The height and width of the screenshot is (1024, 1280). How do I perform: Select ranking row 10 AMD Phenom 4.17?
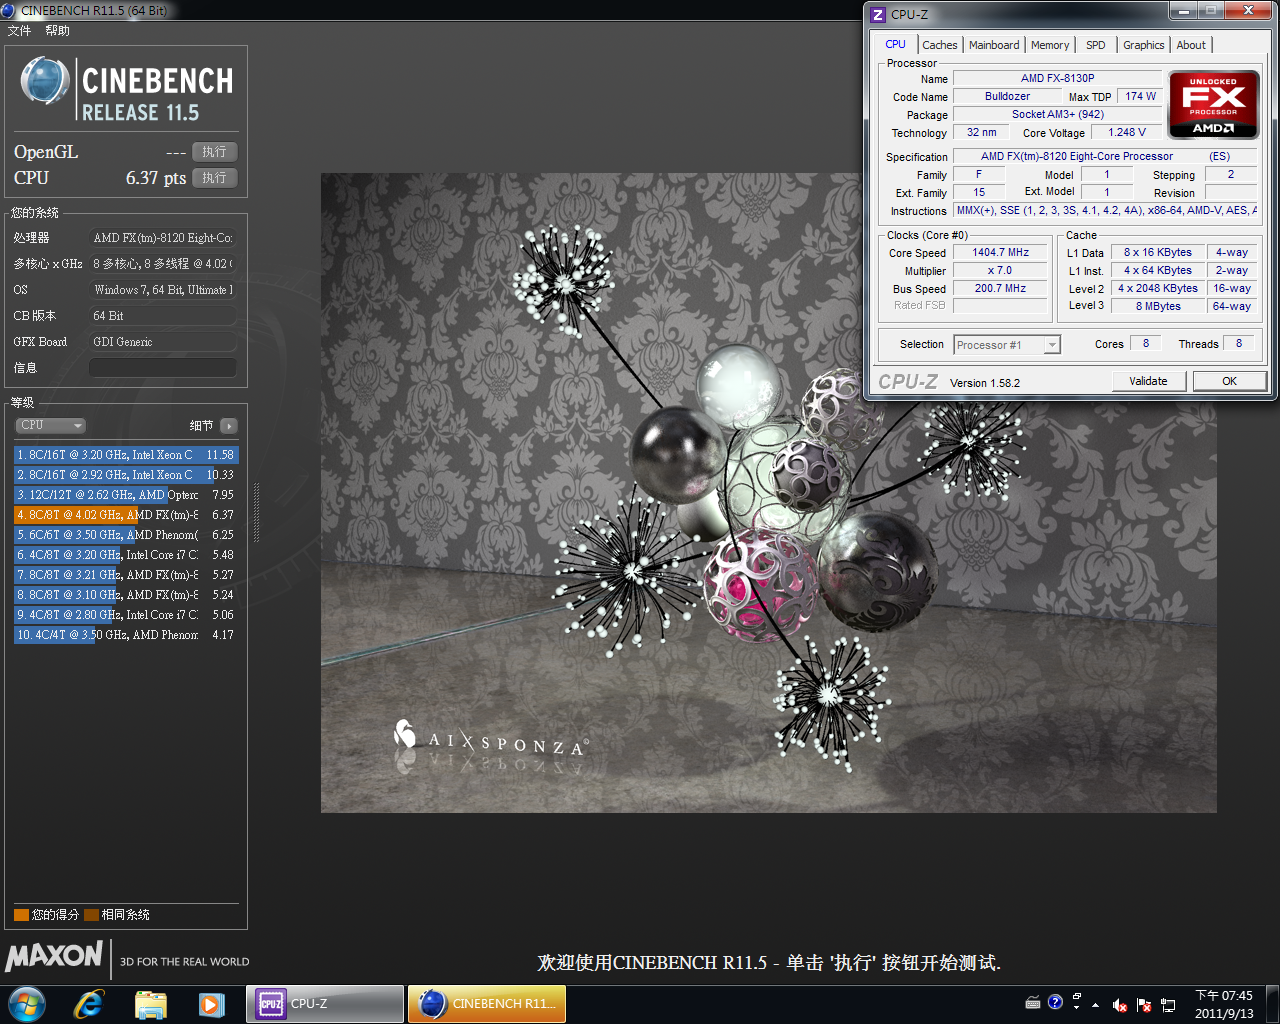tap(126, 635)
